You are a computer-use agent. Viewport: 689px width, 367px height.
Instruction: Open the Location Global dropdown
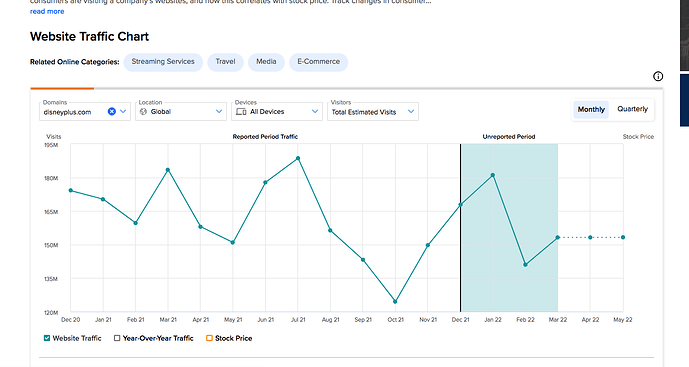click(x=181, y=112)
